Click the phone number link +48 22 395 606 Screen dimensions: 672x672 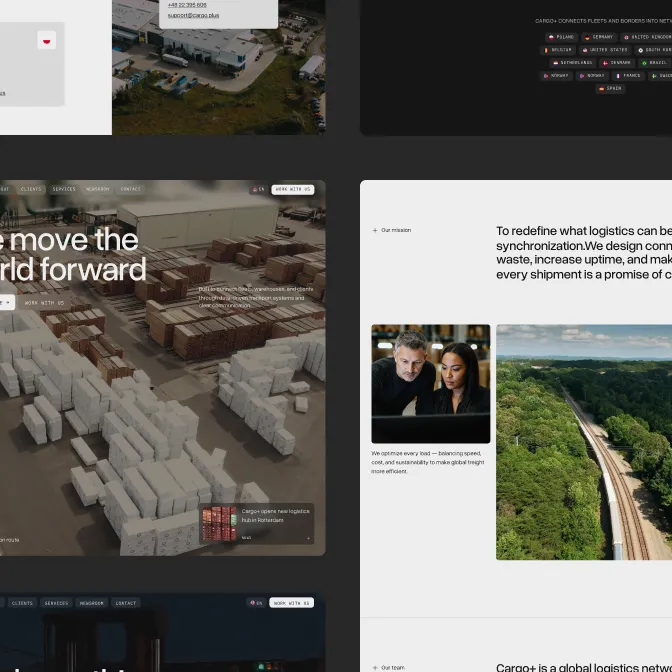point(187,5)
